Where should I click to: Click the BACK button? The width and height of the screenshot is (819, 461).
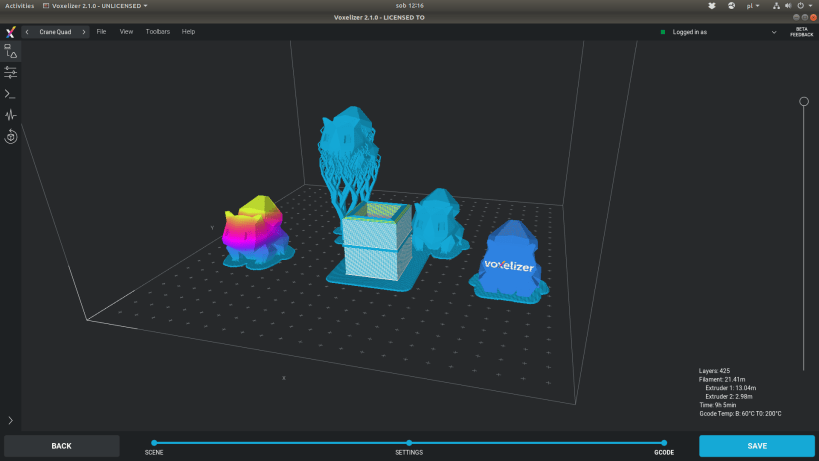[x=62, y=446]
